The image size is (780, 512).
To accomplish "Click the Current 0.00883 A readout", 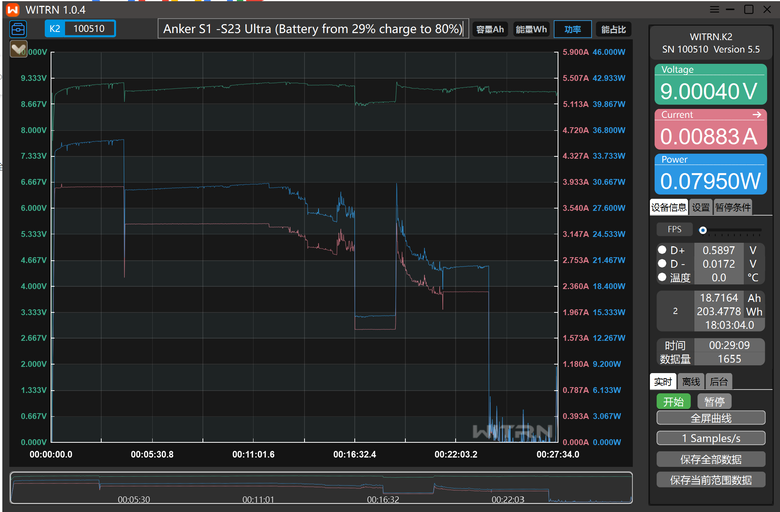I will 710,129.
